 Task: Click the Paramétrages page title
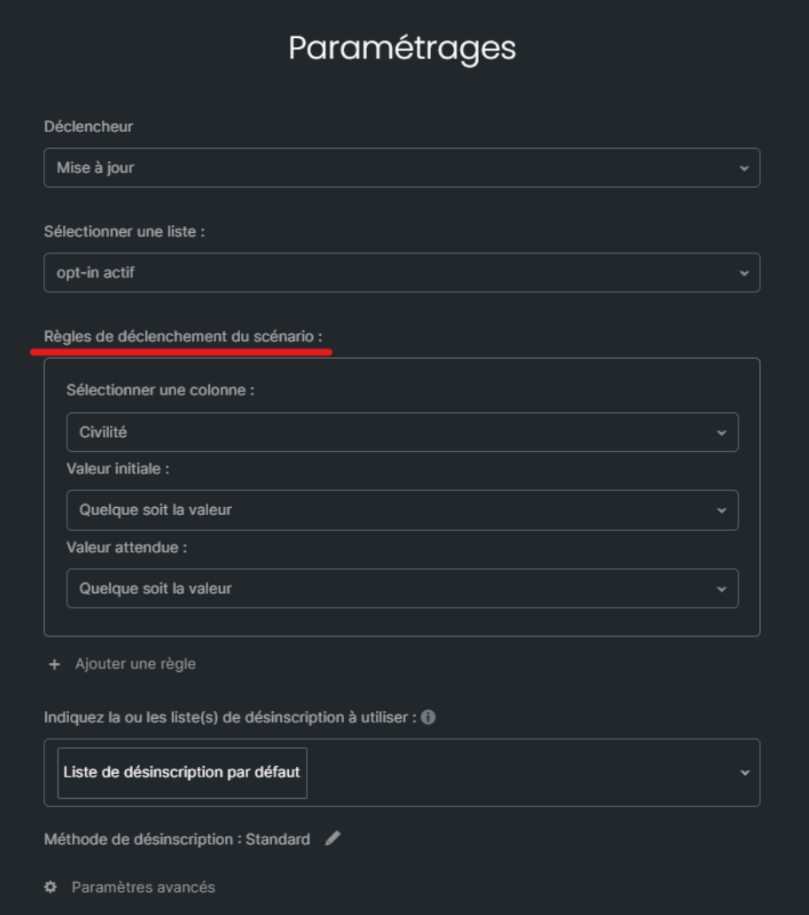(x=402, y=47)
